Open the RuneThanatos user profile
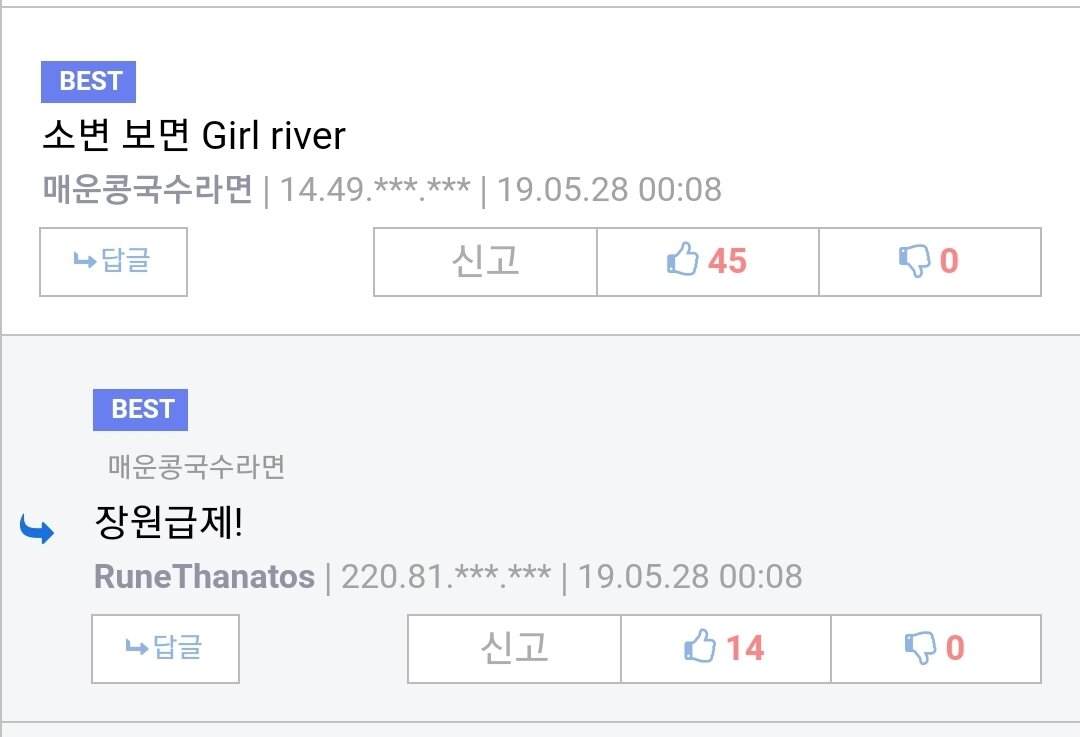Image resolution: width=1080 pixels, height=737 pixels. [204, 577]
